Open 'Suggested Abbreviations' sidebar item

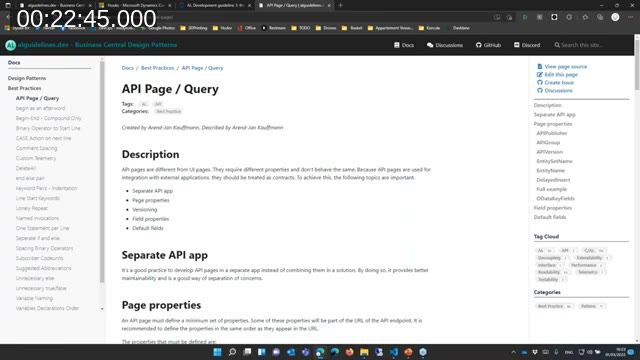tap(44, 268)
